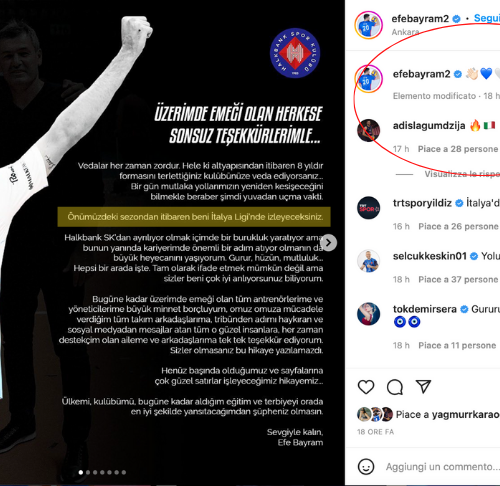The height and width of the screenshot is (486, 500).
Task: Select the second carousel dot indicator
Action: coord(88,472)
